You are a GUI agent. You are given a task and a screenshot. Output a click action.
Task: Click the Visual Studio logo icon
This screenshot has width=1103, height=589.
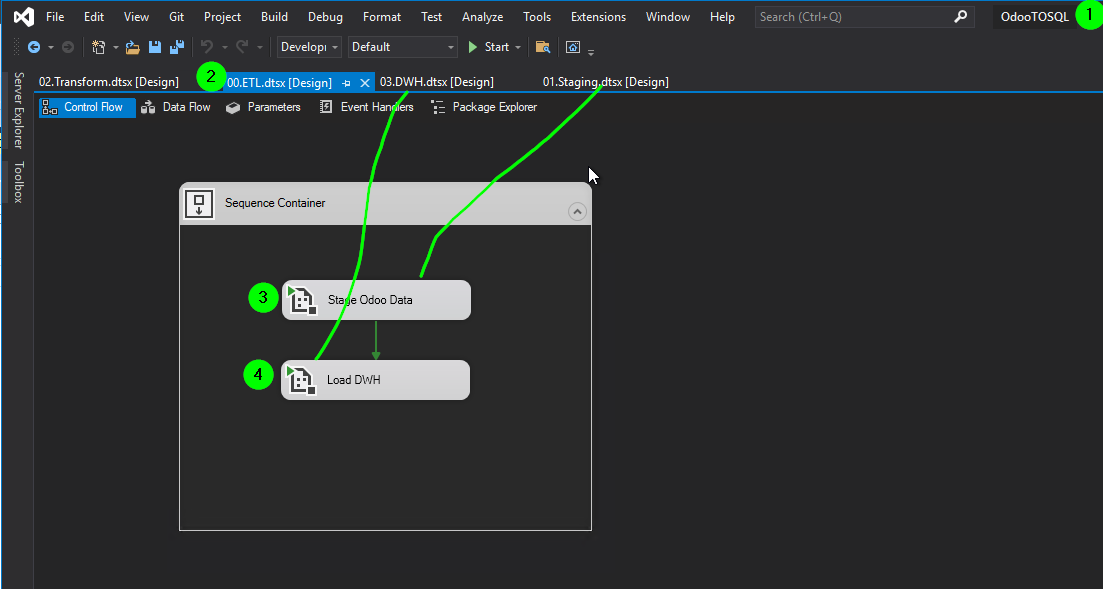point(24,16)
